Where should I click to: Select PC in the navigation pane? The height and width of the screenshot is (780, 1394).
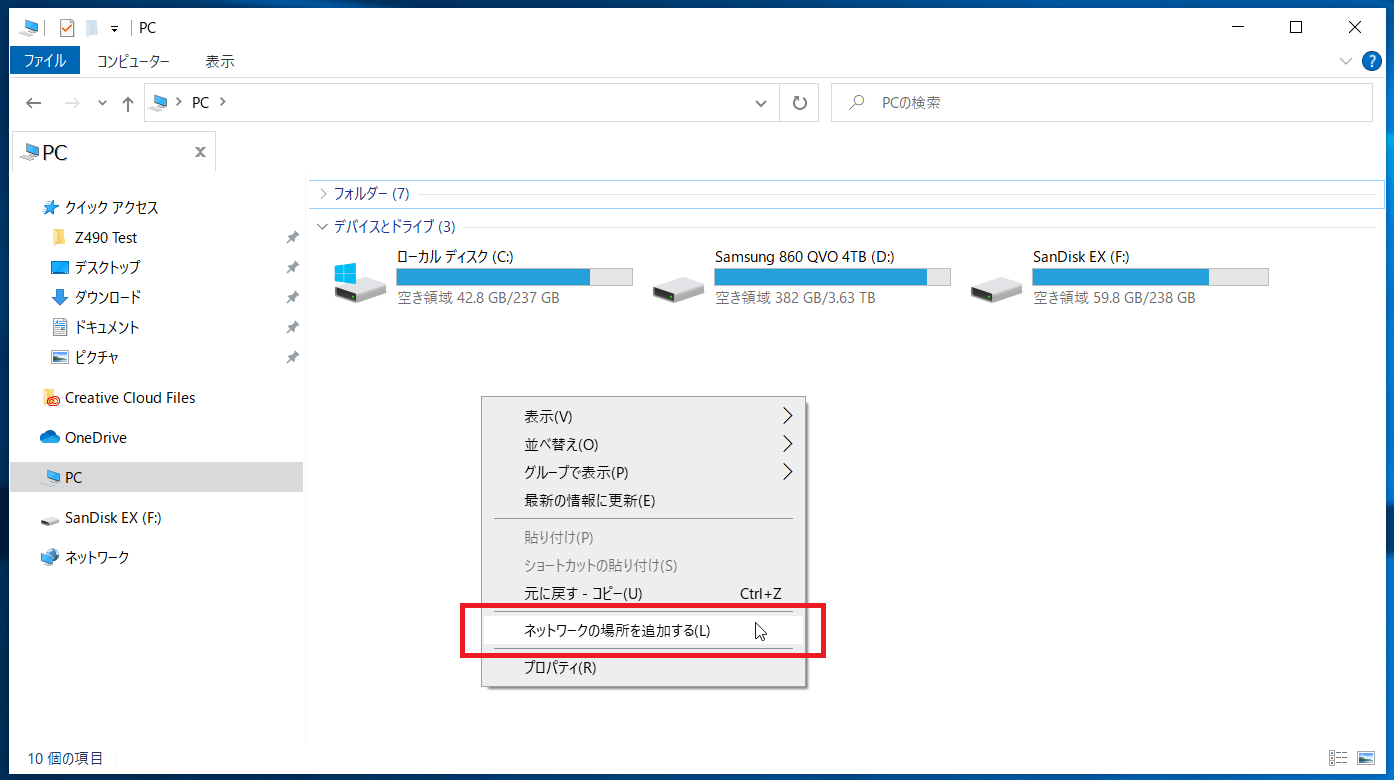coord(157,478)
